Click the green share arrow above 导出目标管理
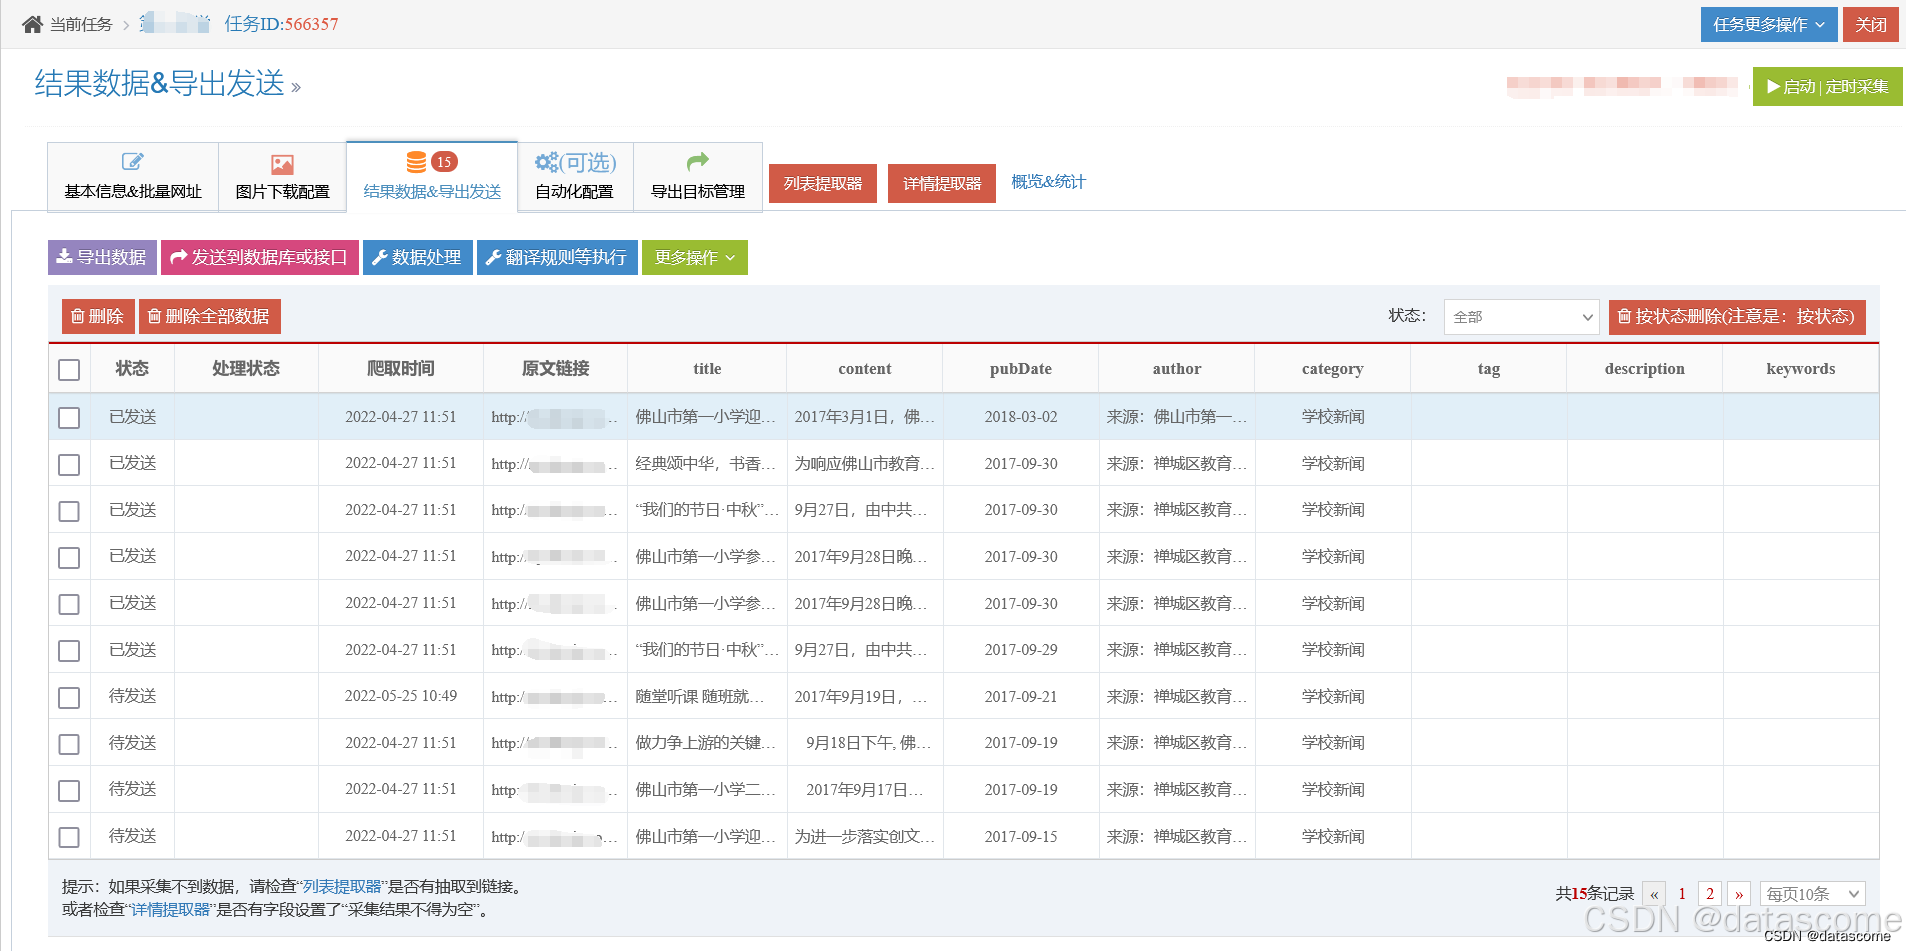The width and height of the screenshot is (1906, 951). 698,161
